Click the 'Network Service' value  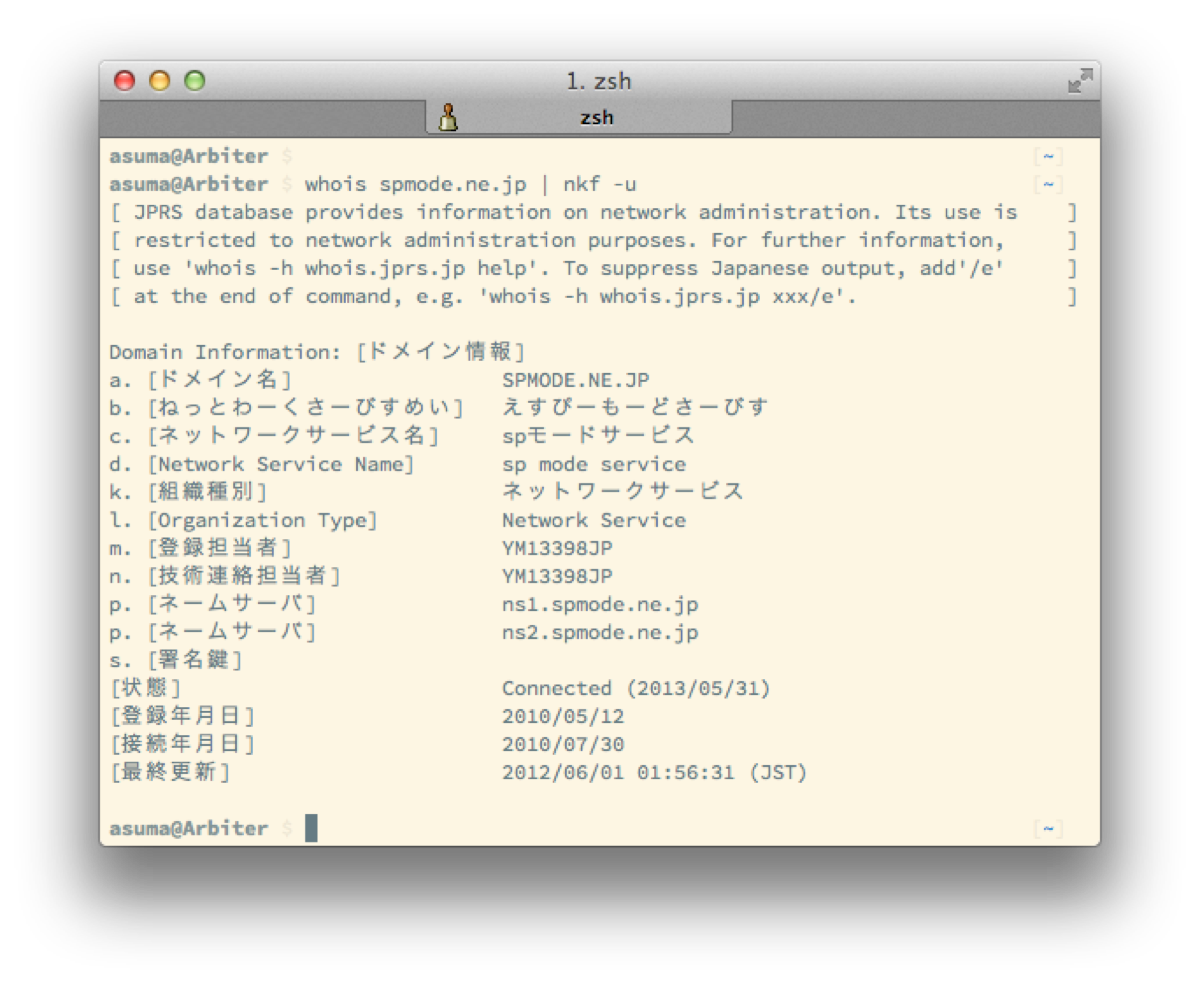pyautogui.click(x=594, y=521)
